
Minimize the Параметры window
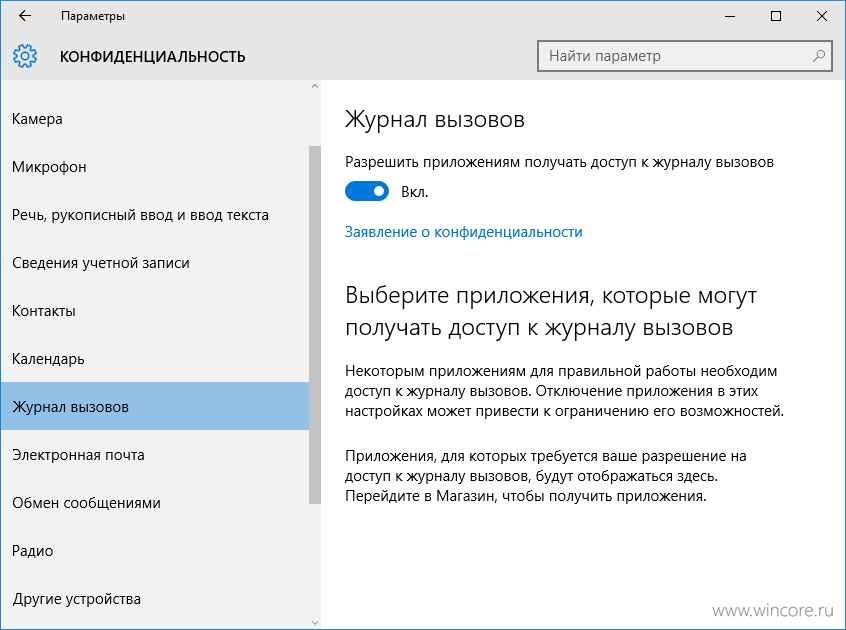coord(730,16)
